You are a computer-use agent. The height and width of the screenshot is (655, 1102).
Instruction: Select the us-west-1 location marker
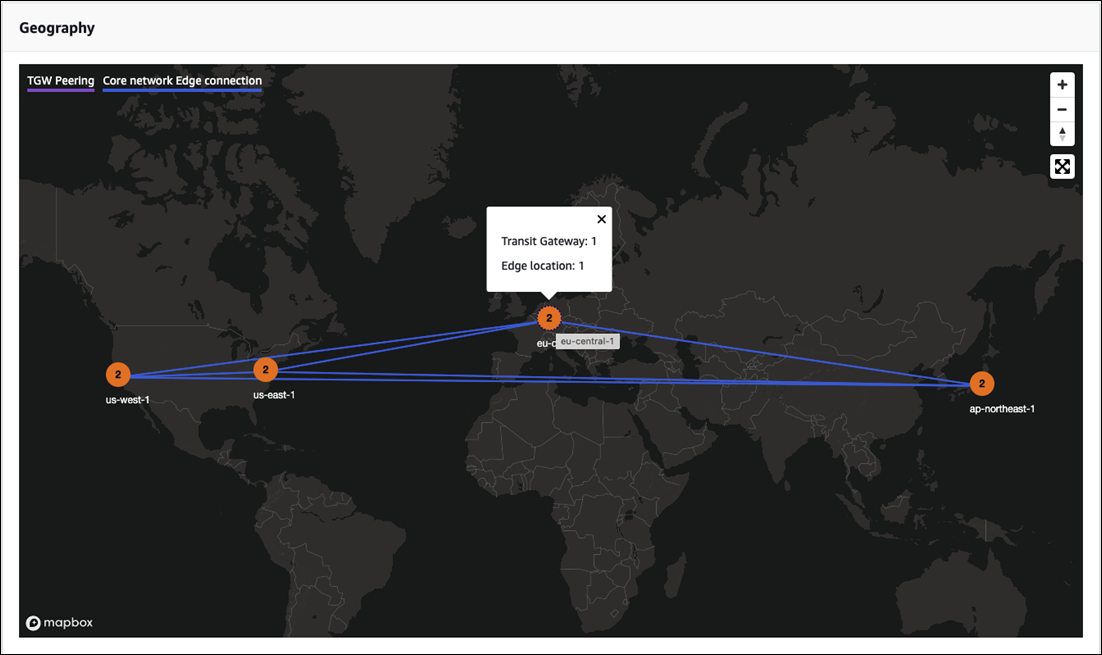pos(118,374)
